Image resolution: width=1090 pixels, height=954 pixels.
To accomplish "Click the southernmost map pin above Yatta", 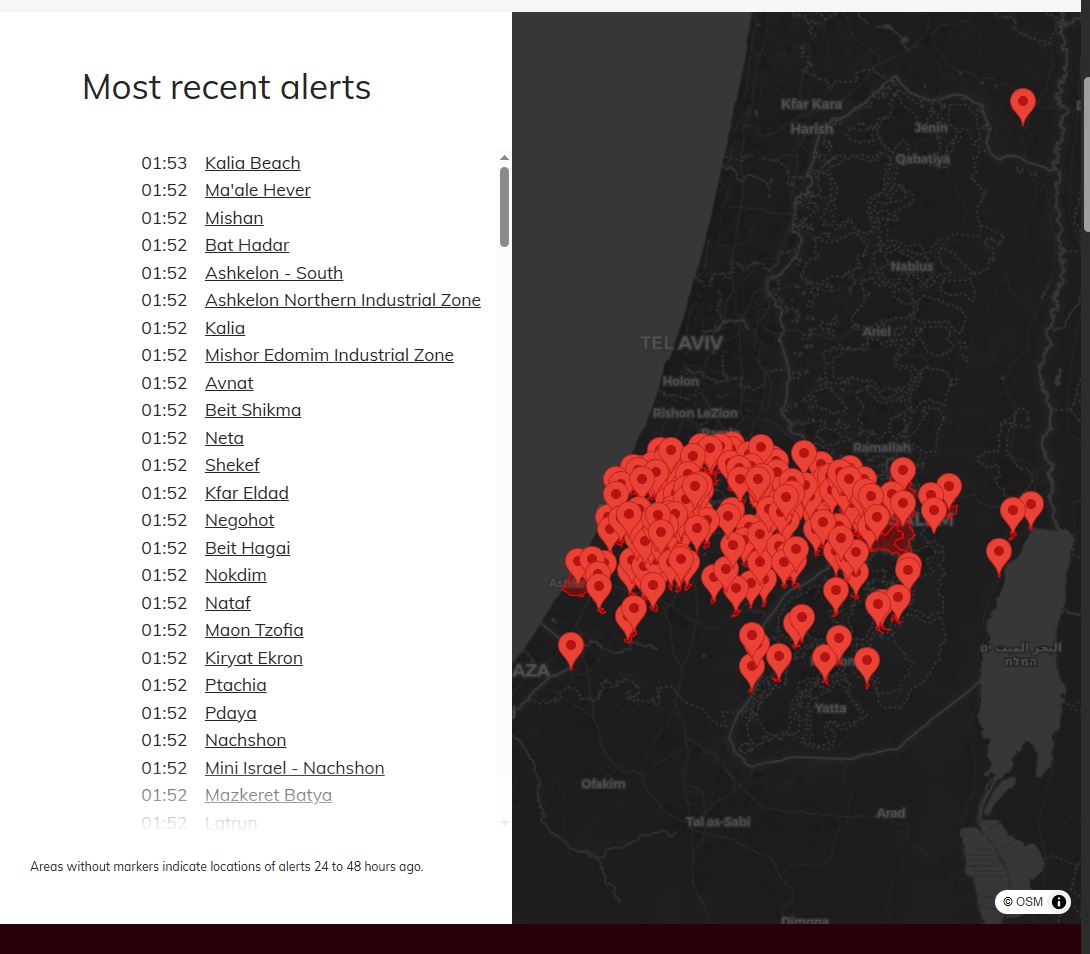I will 751,672.
